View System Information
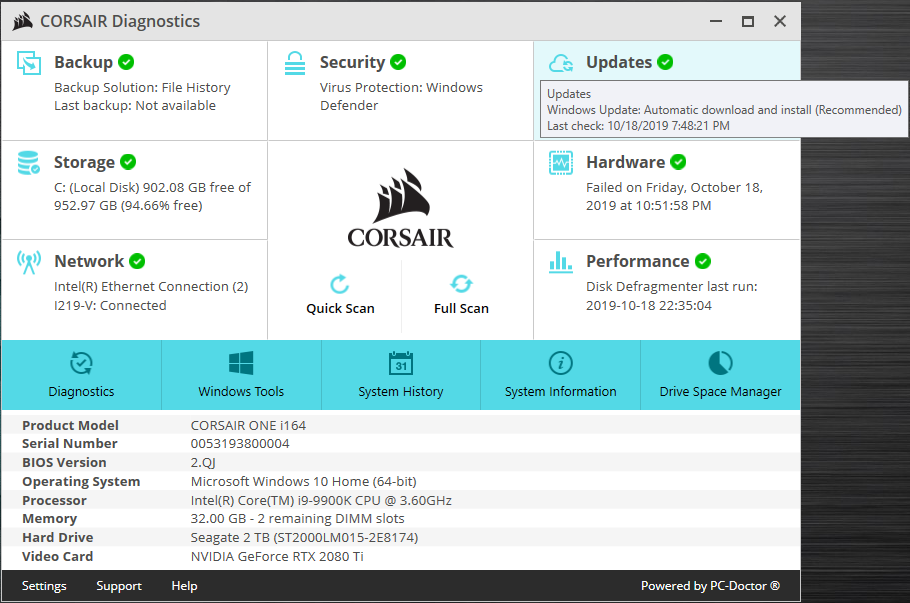Screen dimensions: 910x603 click(561, 375)
